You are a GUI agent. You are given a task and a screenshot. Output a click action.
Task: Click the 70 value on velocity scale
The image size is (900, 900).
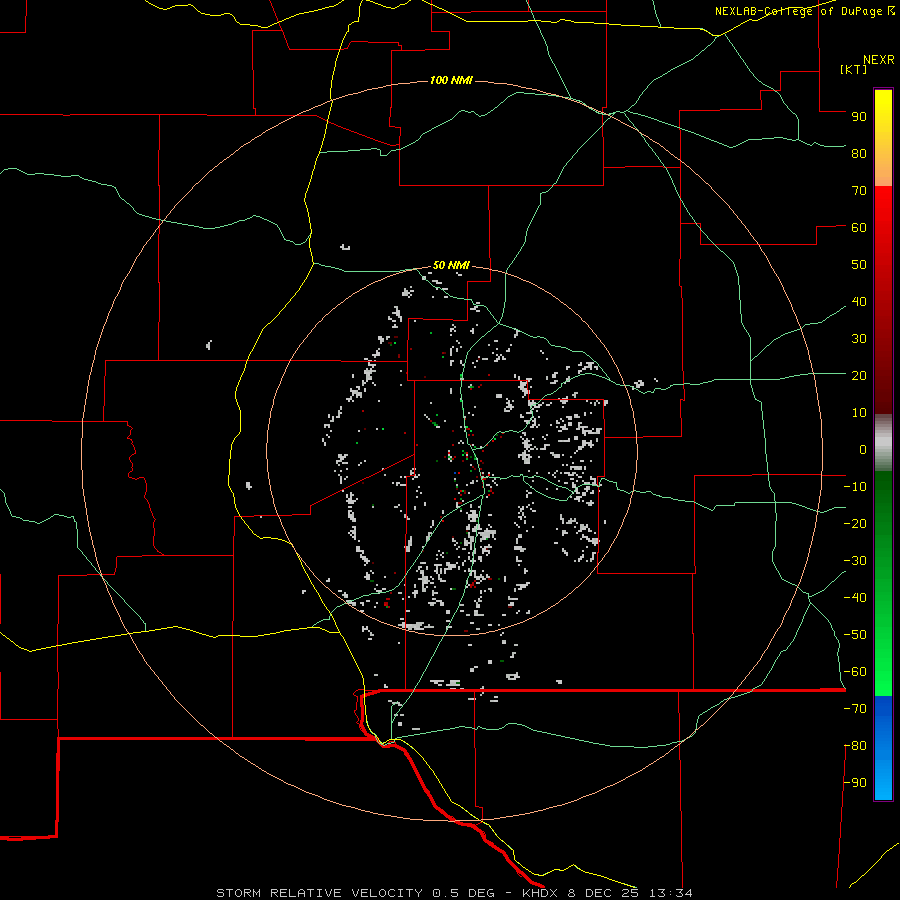(x=859, y=191)
